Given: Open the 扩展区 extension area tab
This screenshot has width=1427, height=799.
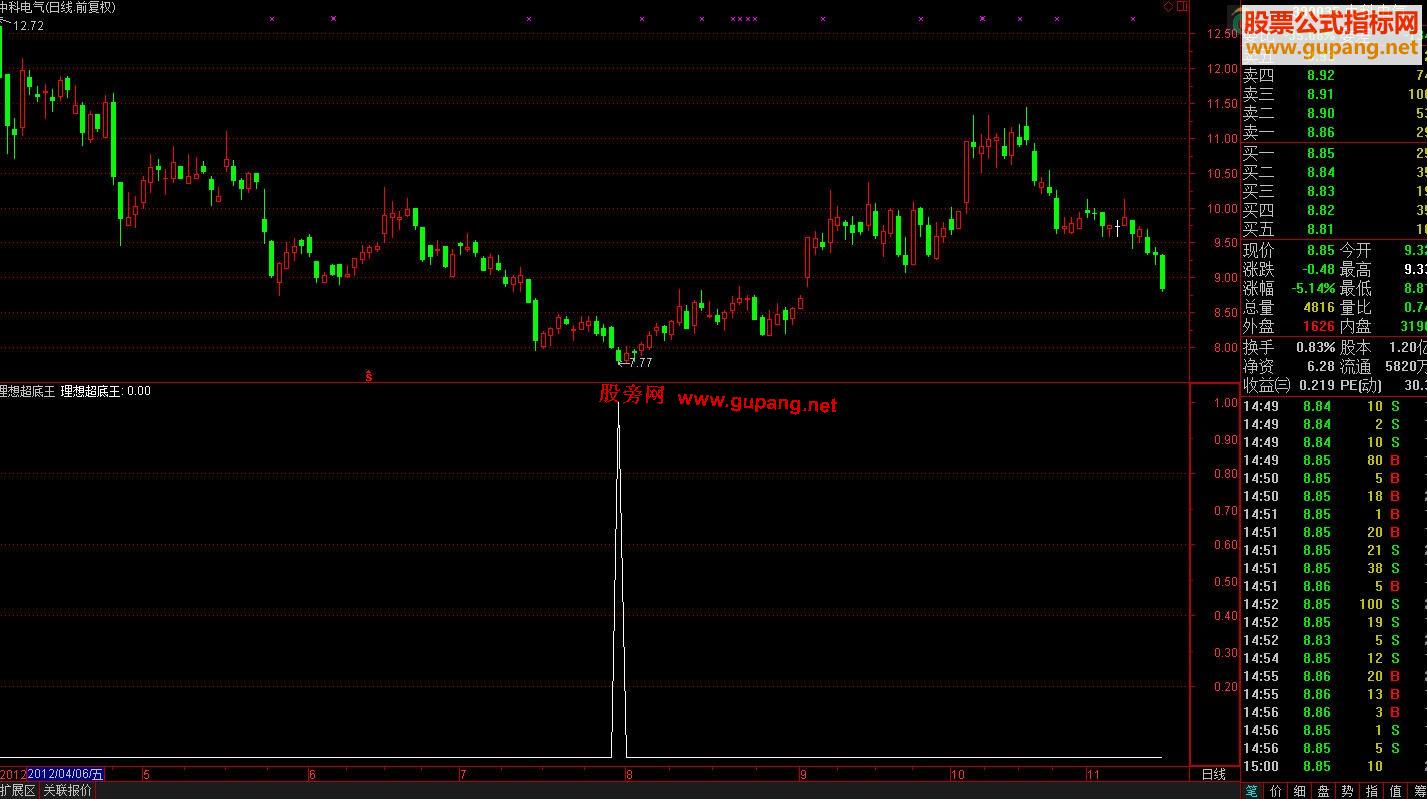Looking at the screenshot, I should 18,791.
